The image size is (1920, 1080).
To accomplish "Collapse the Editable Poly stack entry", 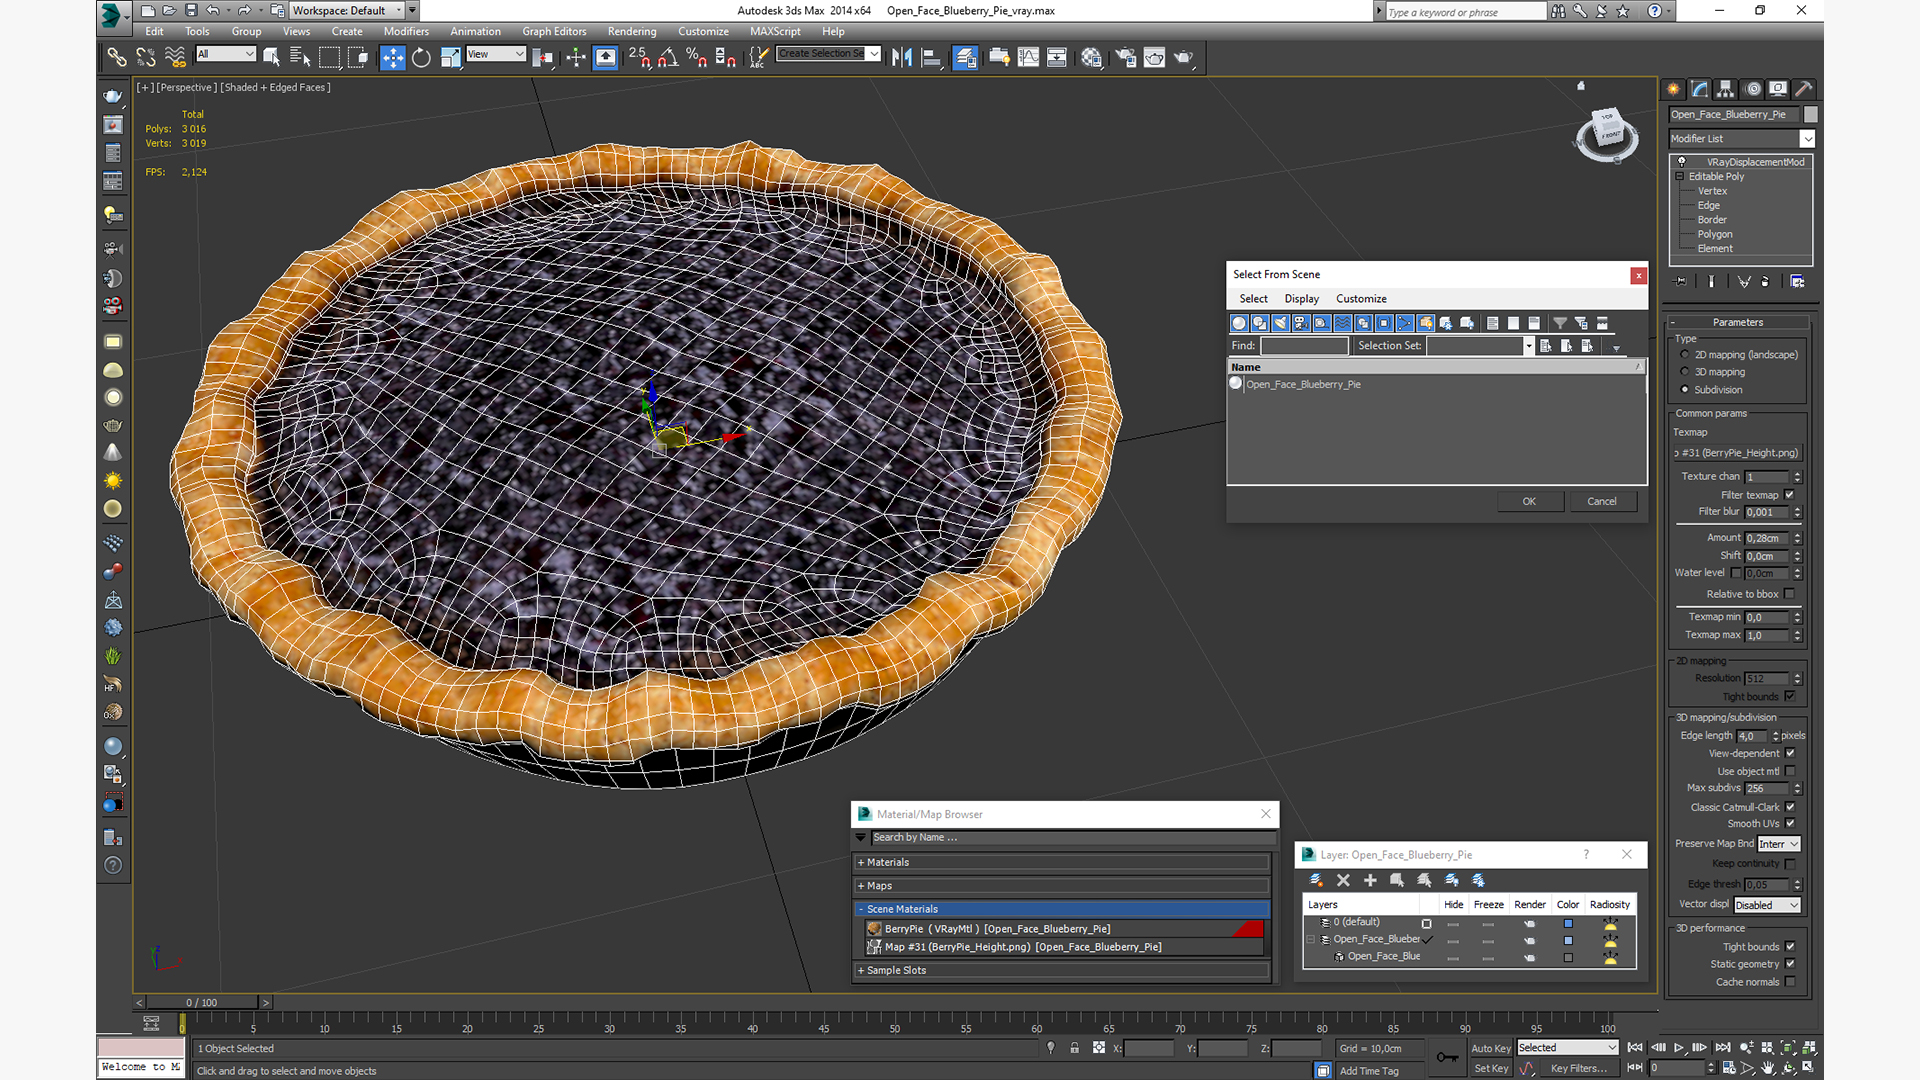I will 1680,176.
